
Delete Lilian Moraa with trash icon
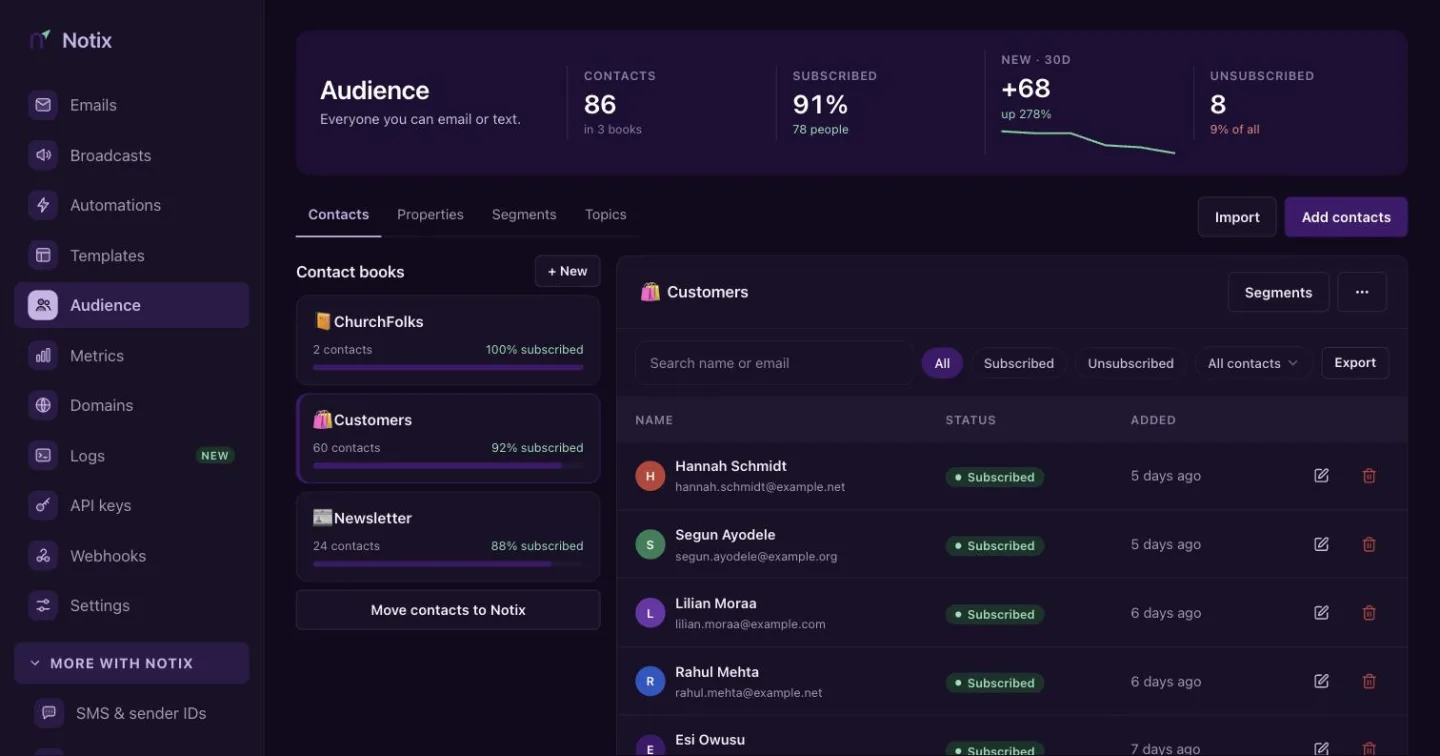click(1369, 613)
